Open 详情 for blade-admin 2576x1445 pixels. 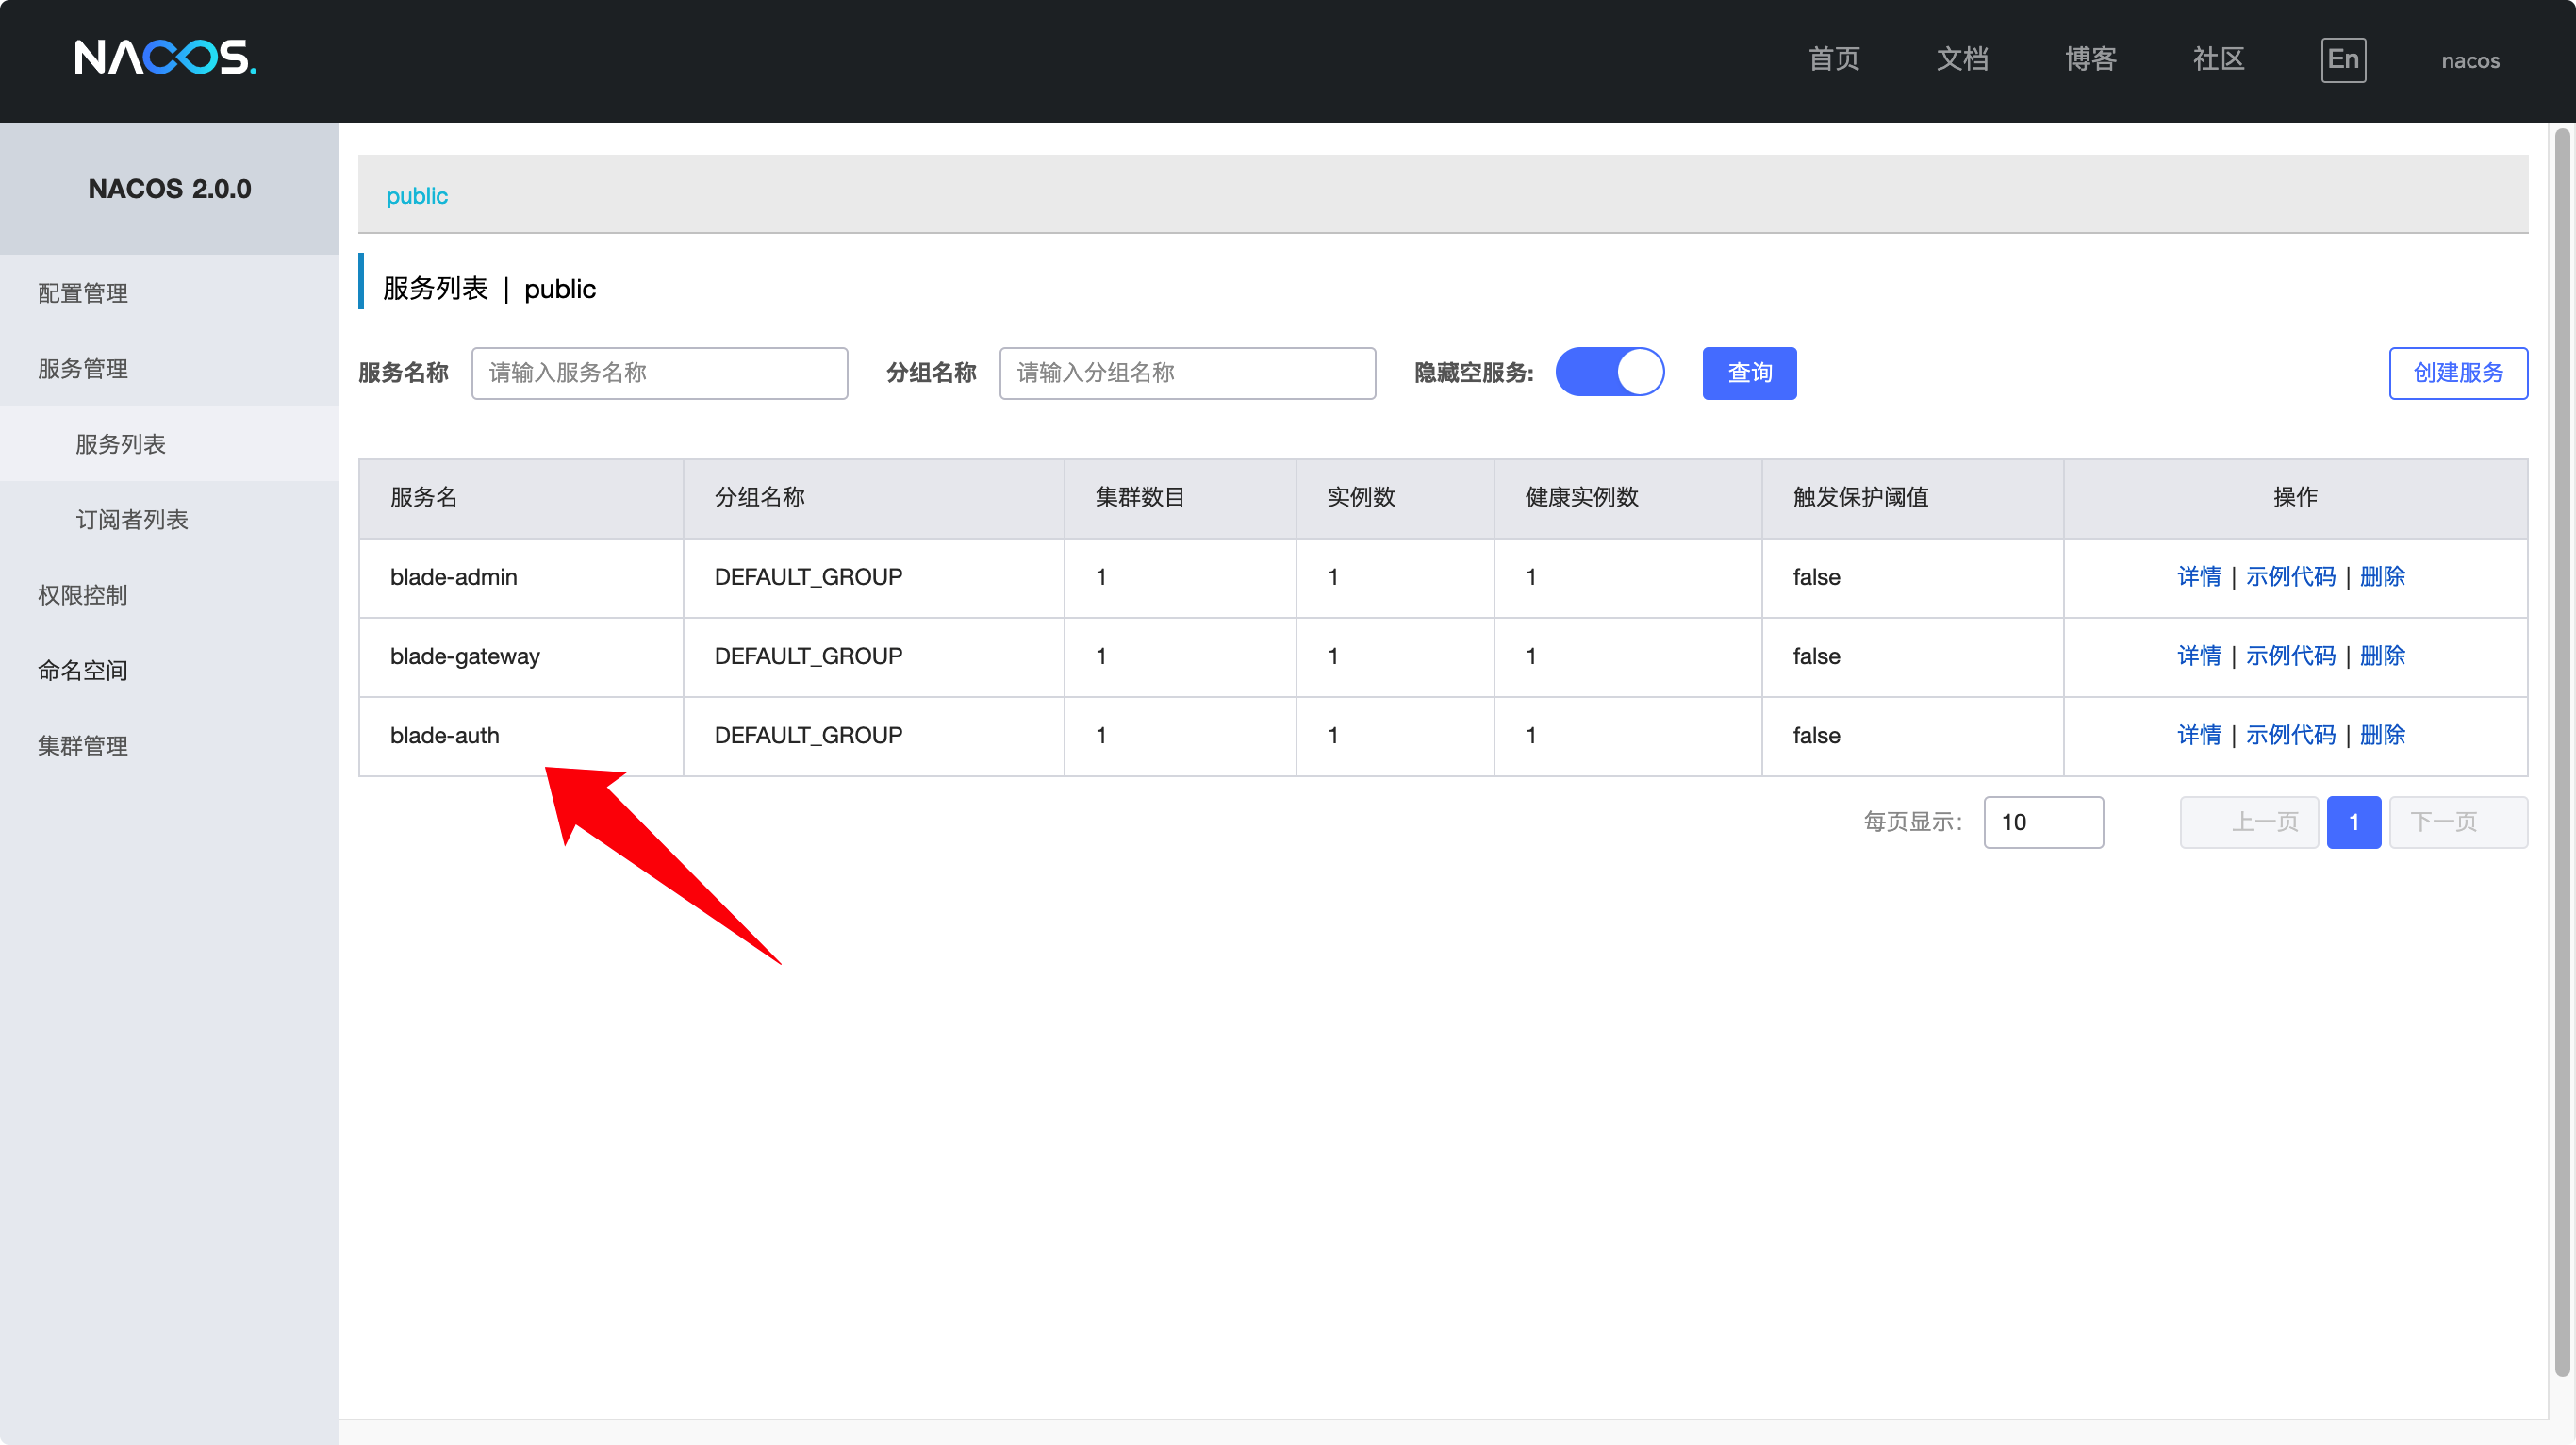(x=2199, y=577)
